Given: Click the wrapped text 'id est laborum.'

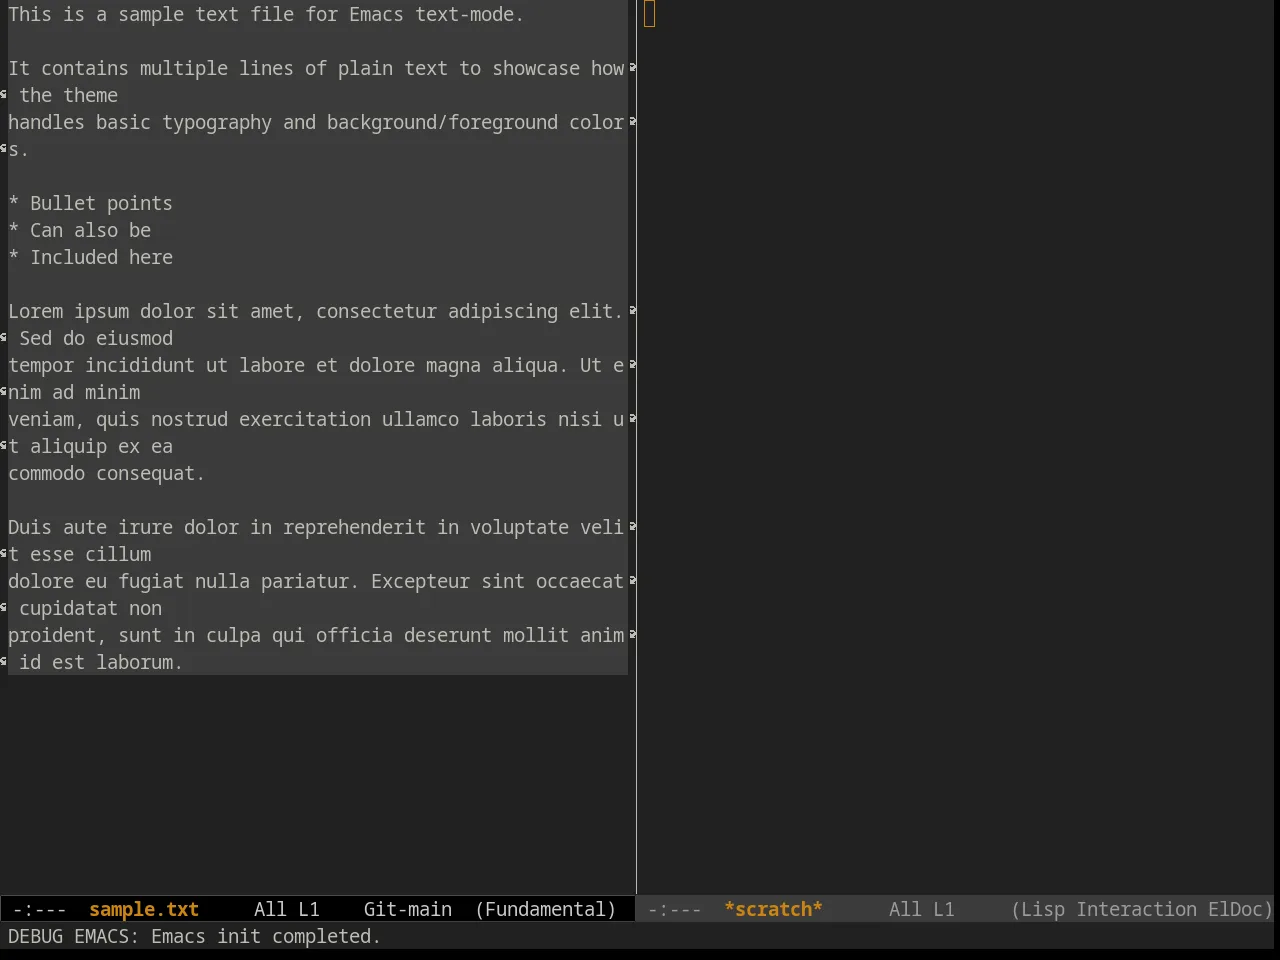Looking at the screenshot, I should pyautogui.click(x=101, y=662).
